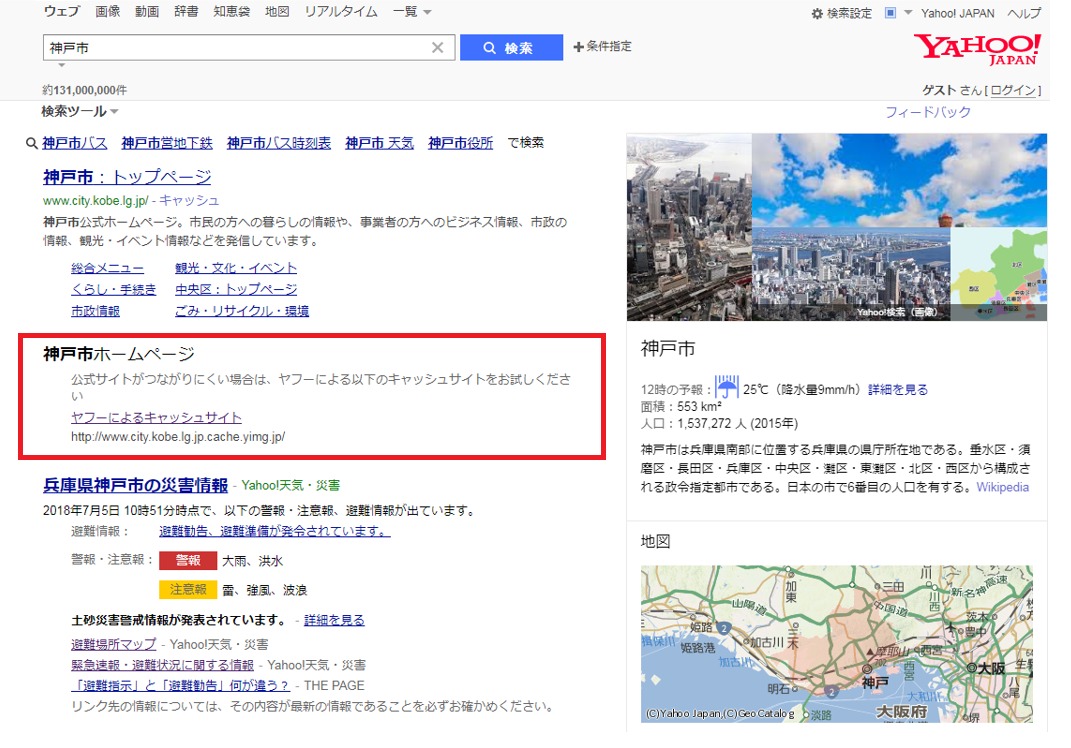Clear the search box with the X icon

437,47
